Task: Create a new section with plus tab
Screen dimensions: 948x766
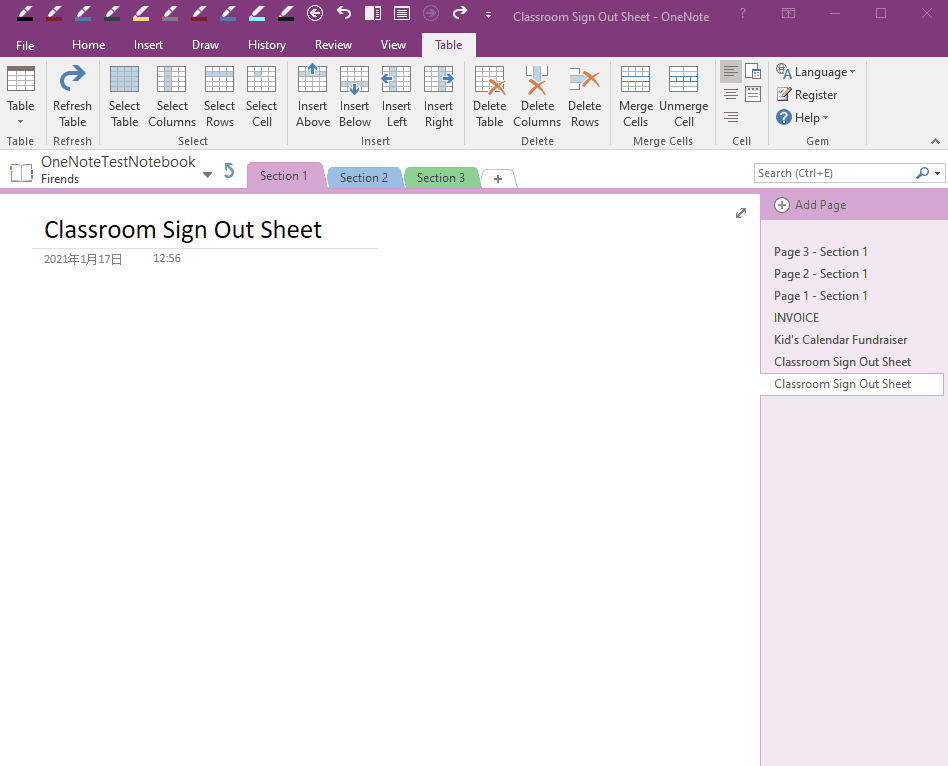Action: click(498, 179)
